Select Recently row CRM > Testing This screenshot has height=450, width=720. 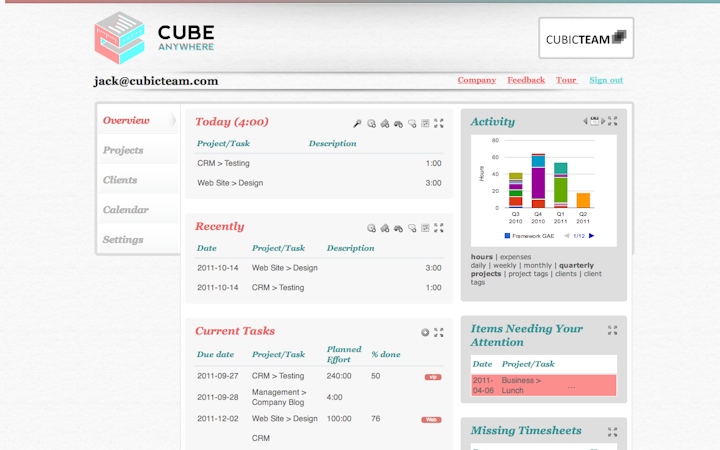319,287
